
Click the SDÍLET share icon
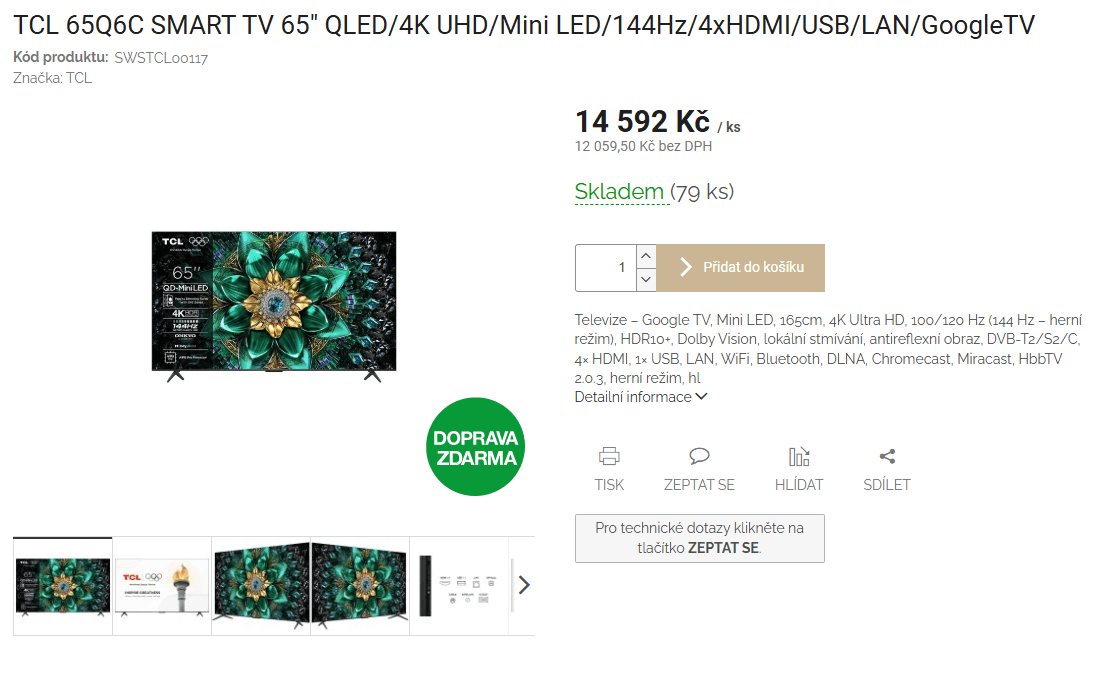point(887,456)
